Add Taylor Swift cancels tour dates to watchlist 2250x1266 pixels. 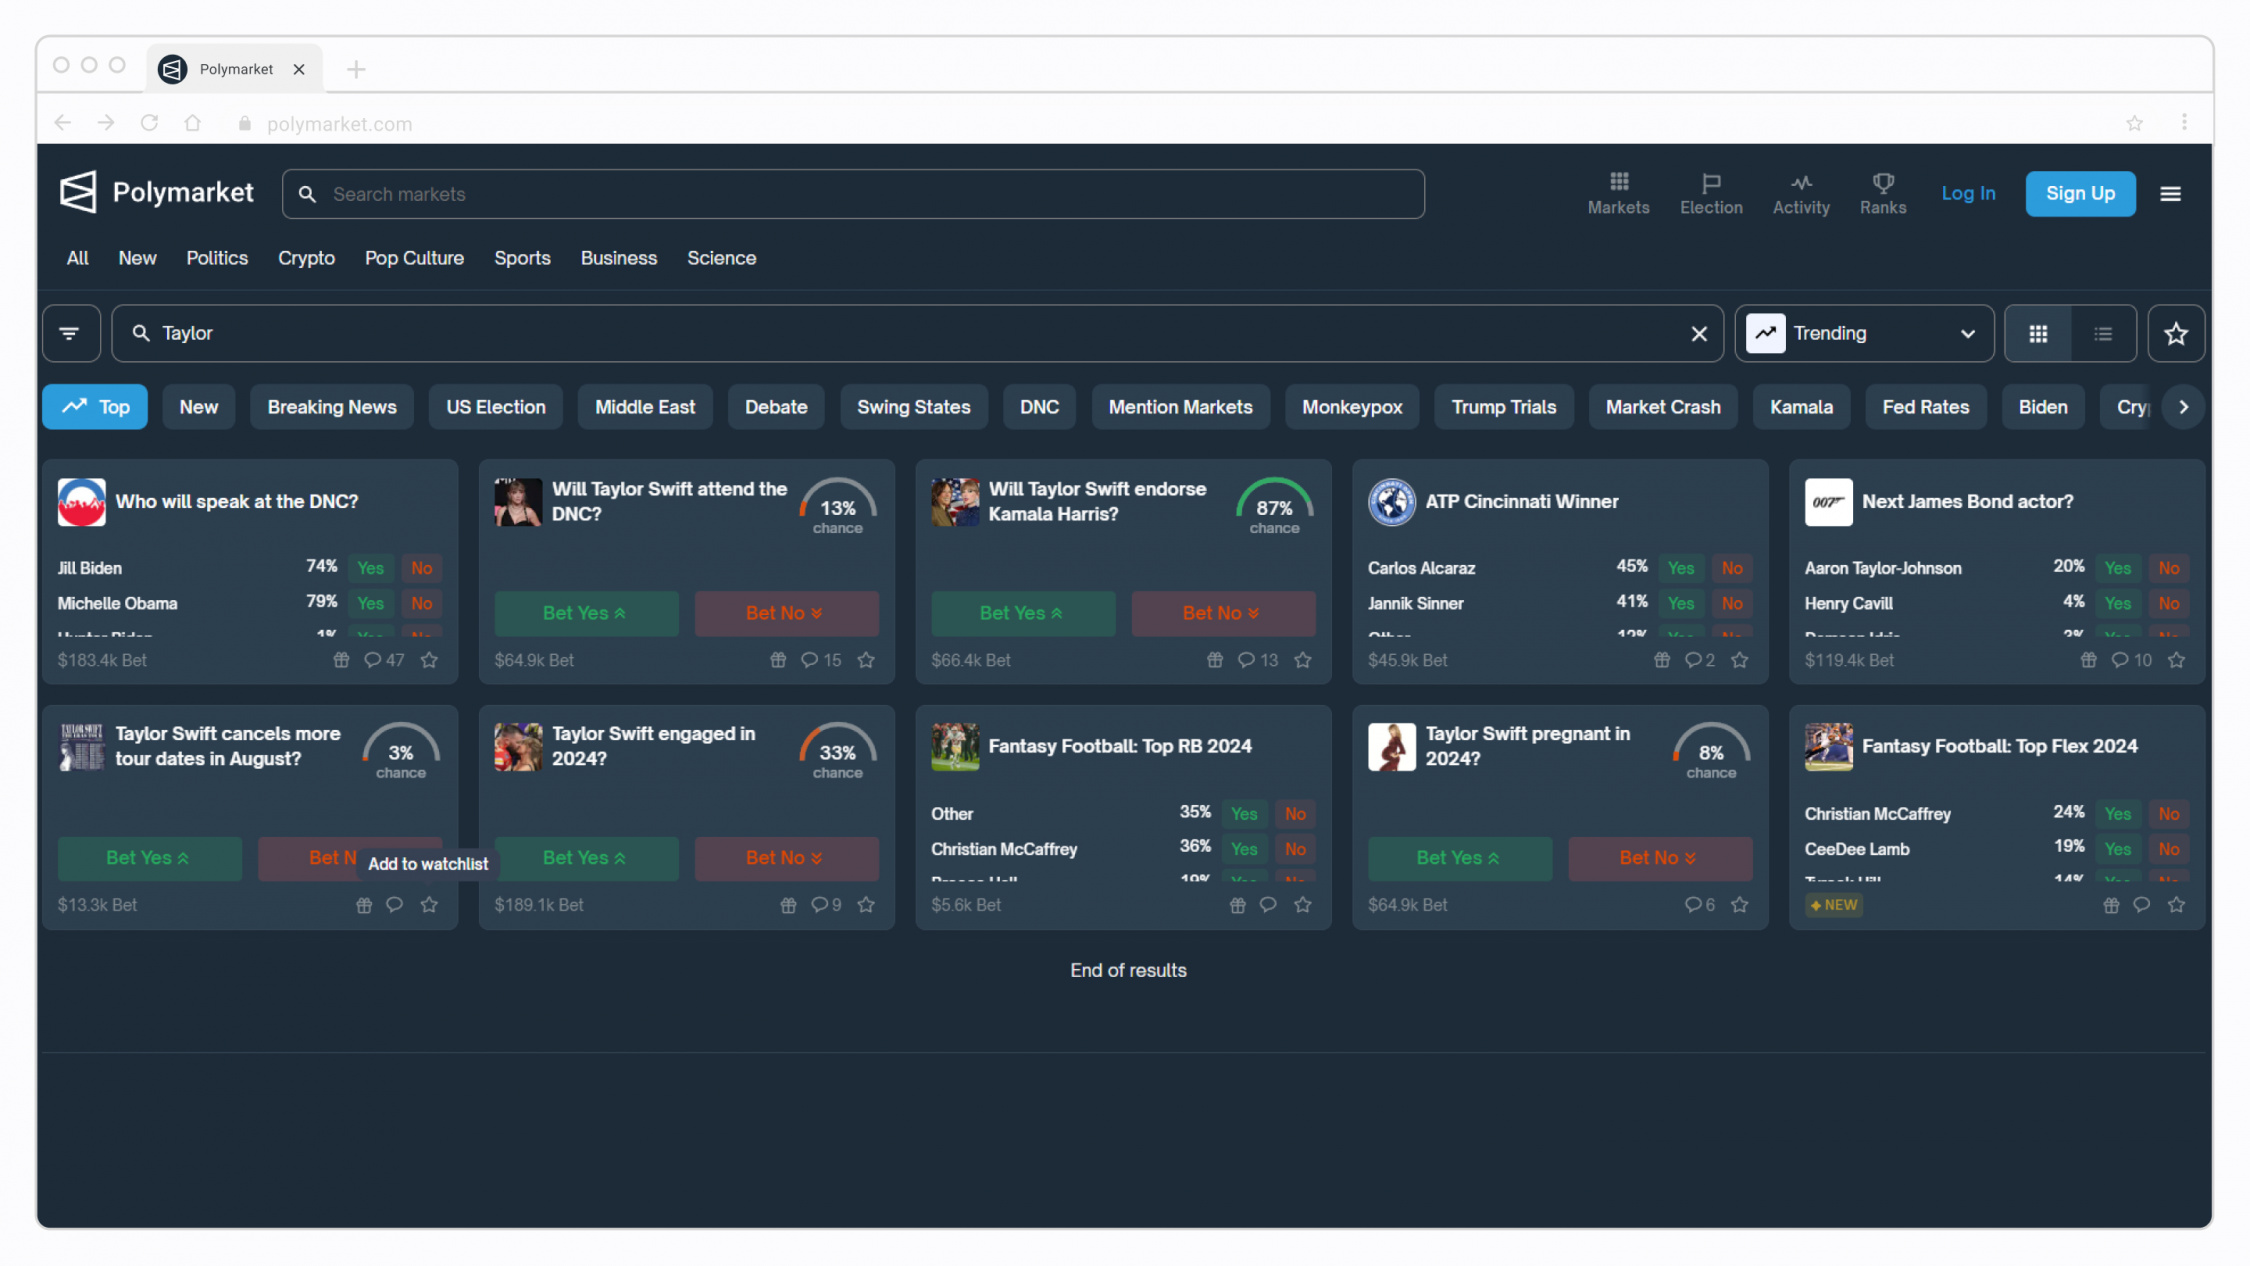(429, 905)
